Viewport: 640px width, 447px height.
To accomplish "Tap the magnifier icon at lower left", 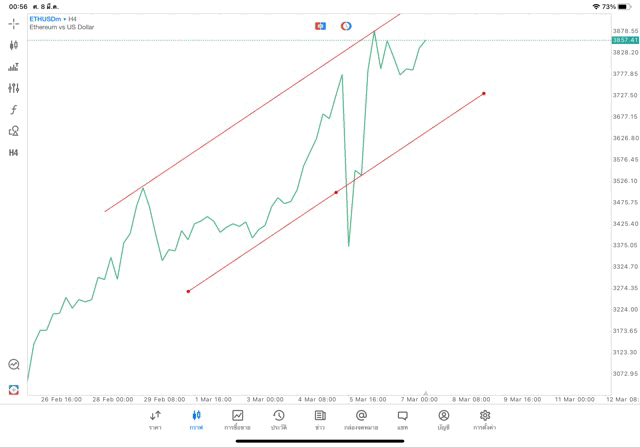I will tap(14, 365).
